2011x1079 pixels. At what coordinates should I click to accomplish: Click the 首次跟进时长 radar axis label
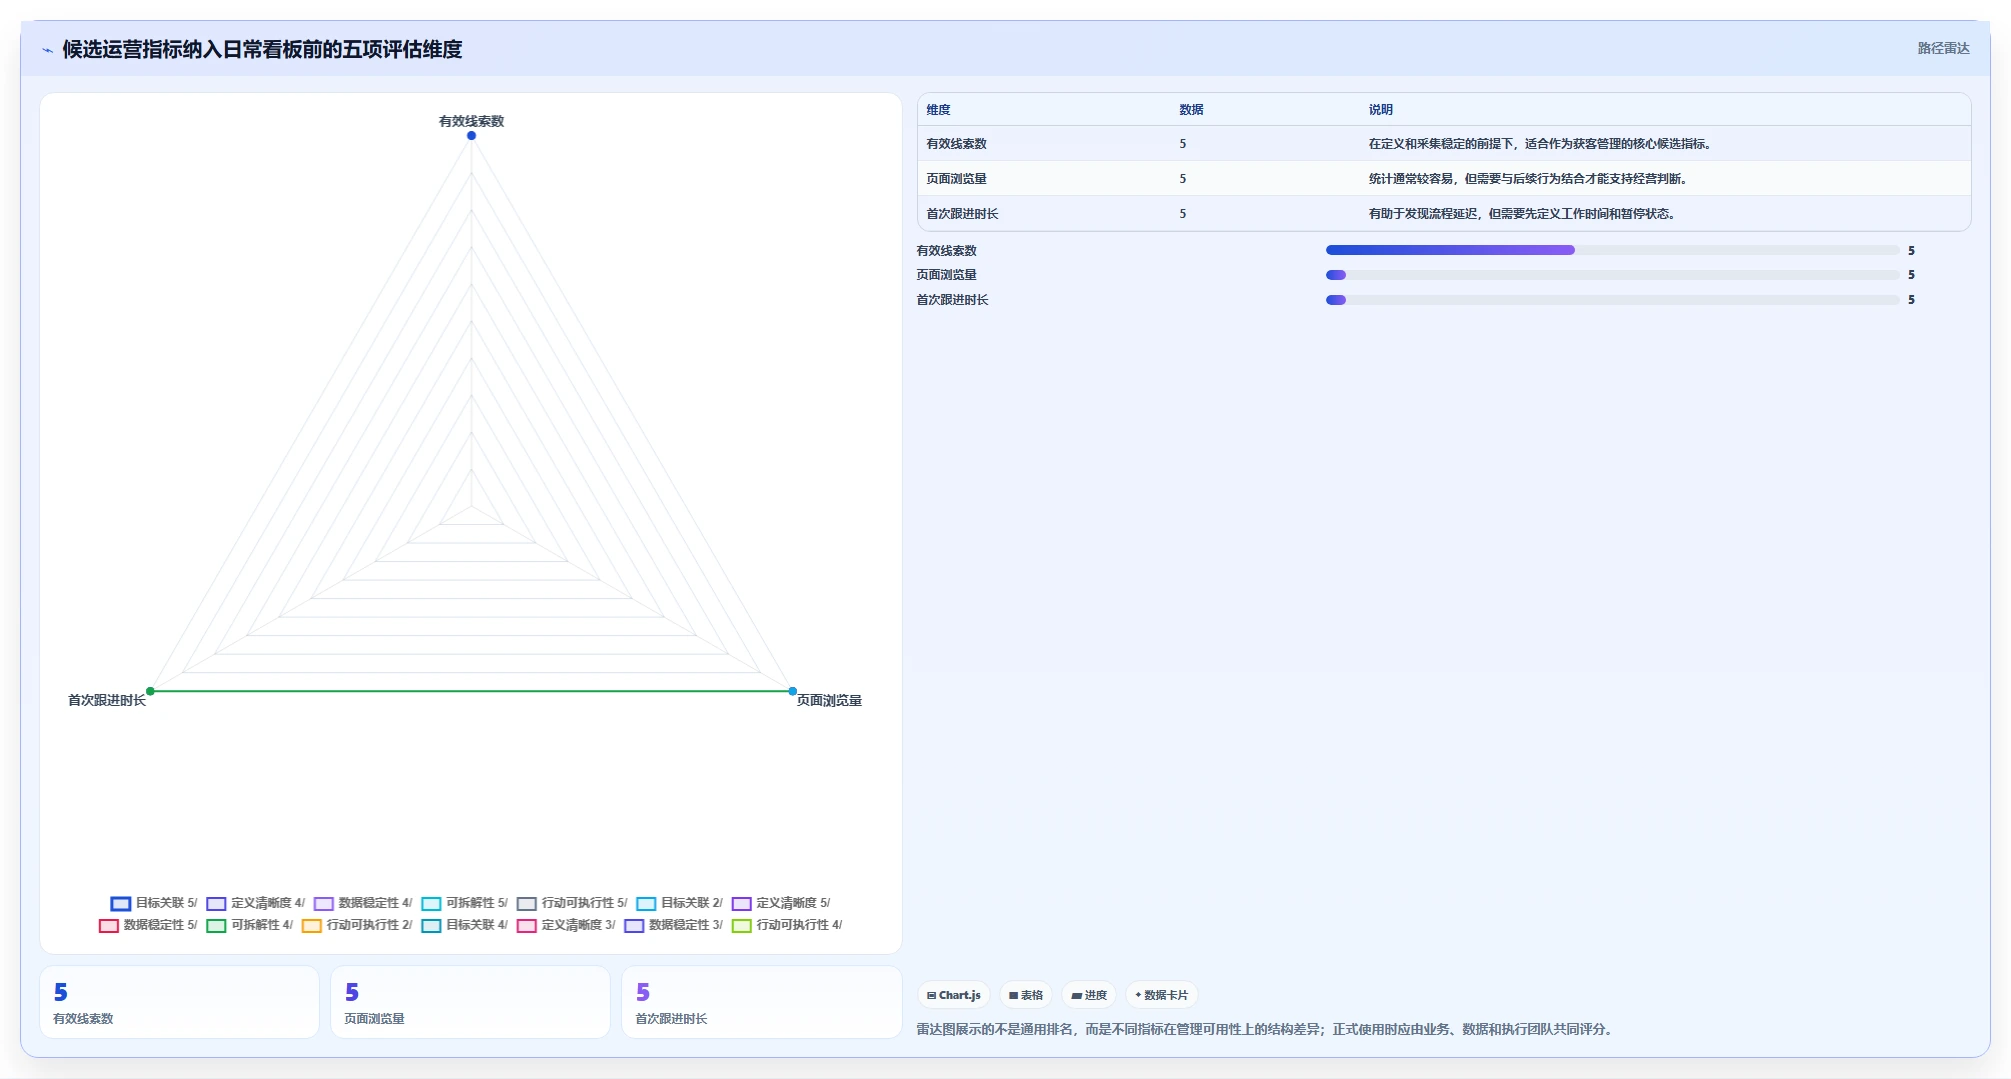[107, 701]
